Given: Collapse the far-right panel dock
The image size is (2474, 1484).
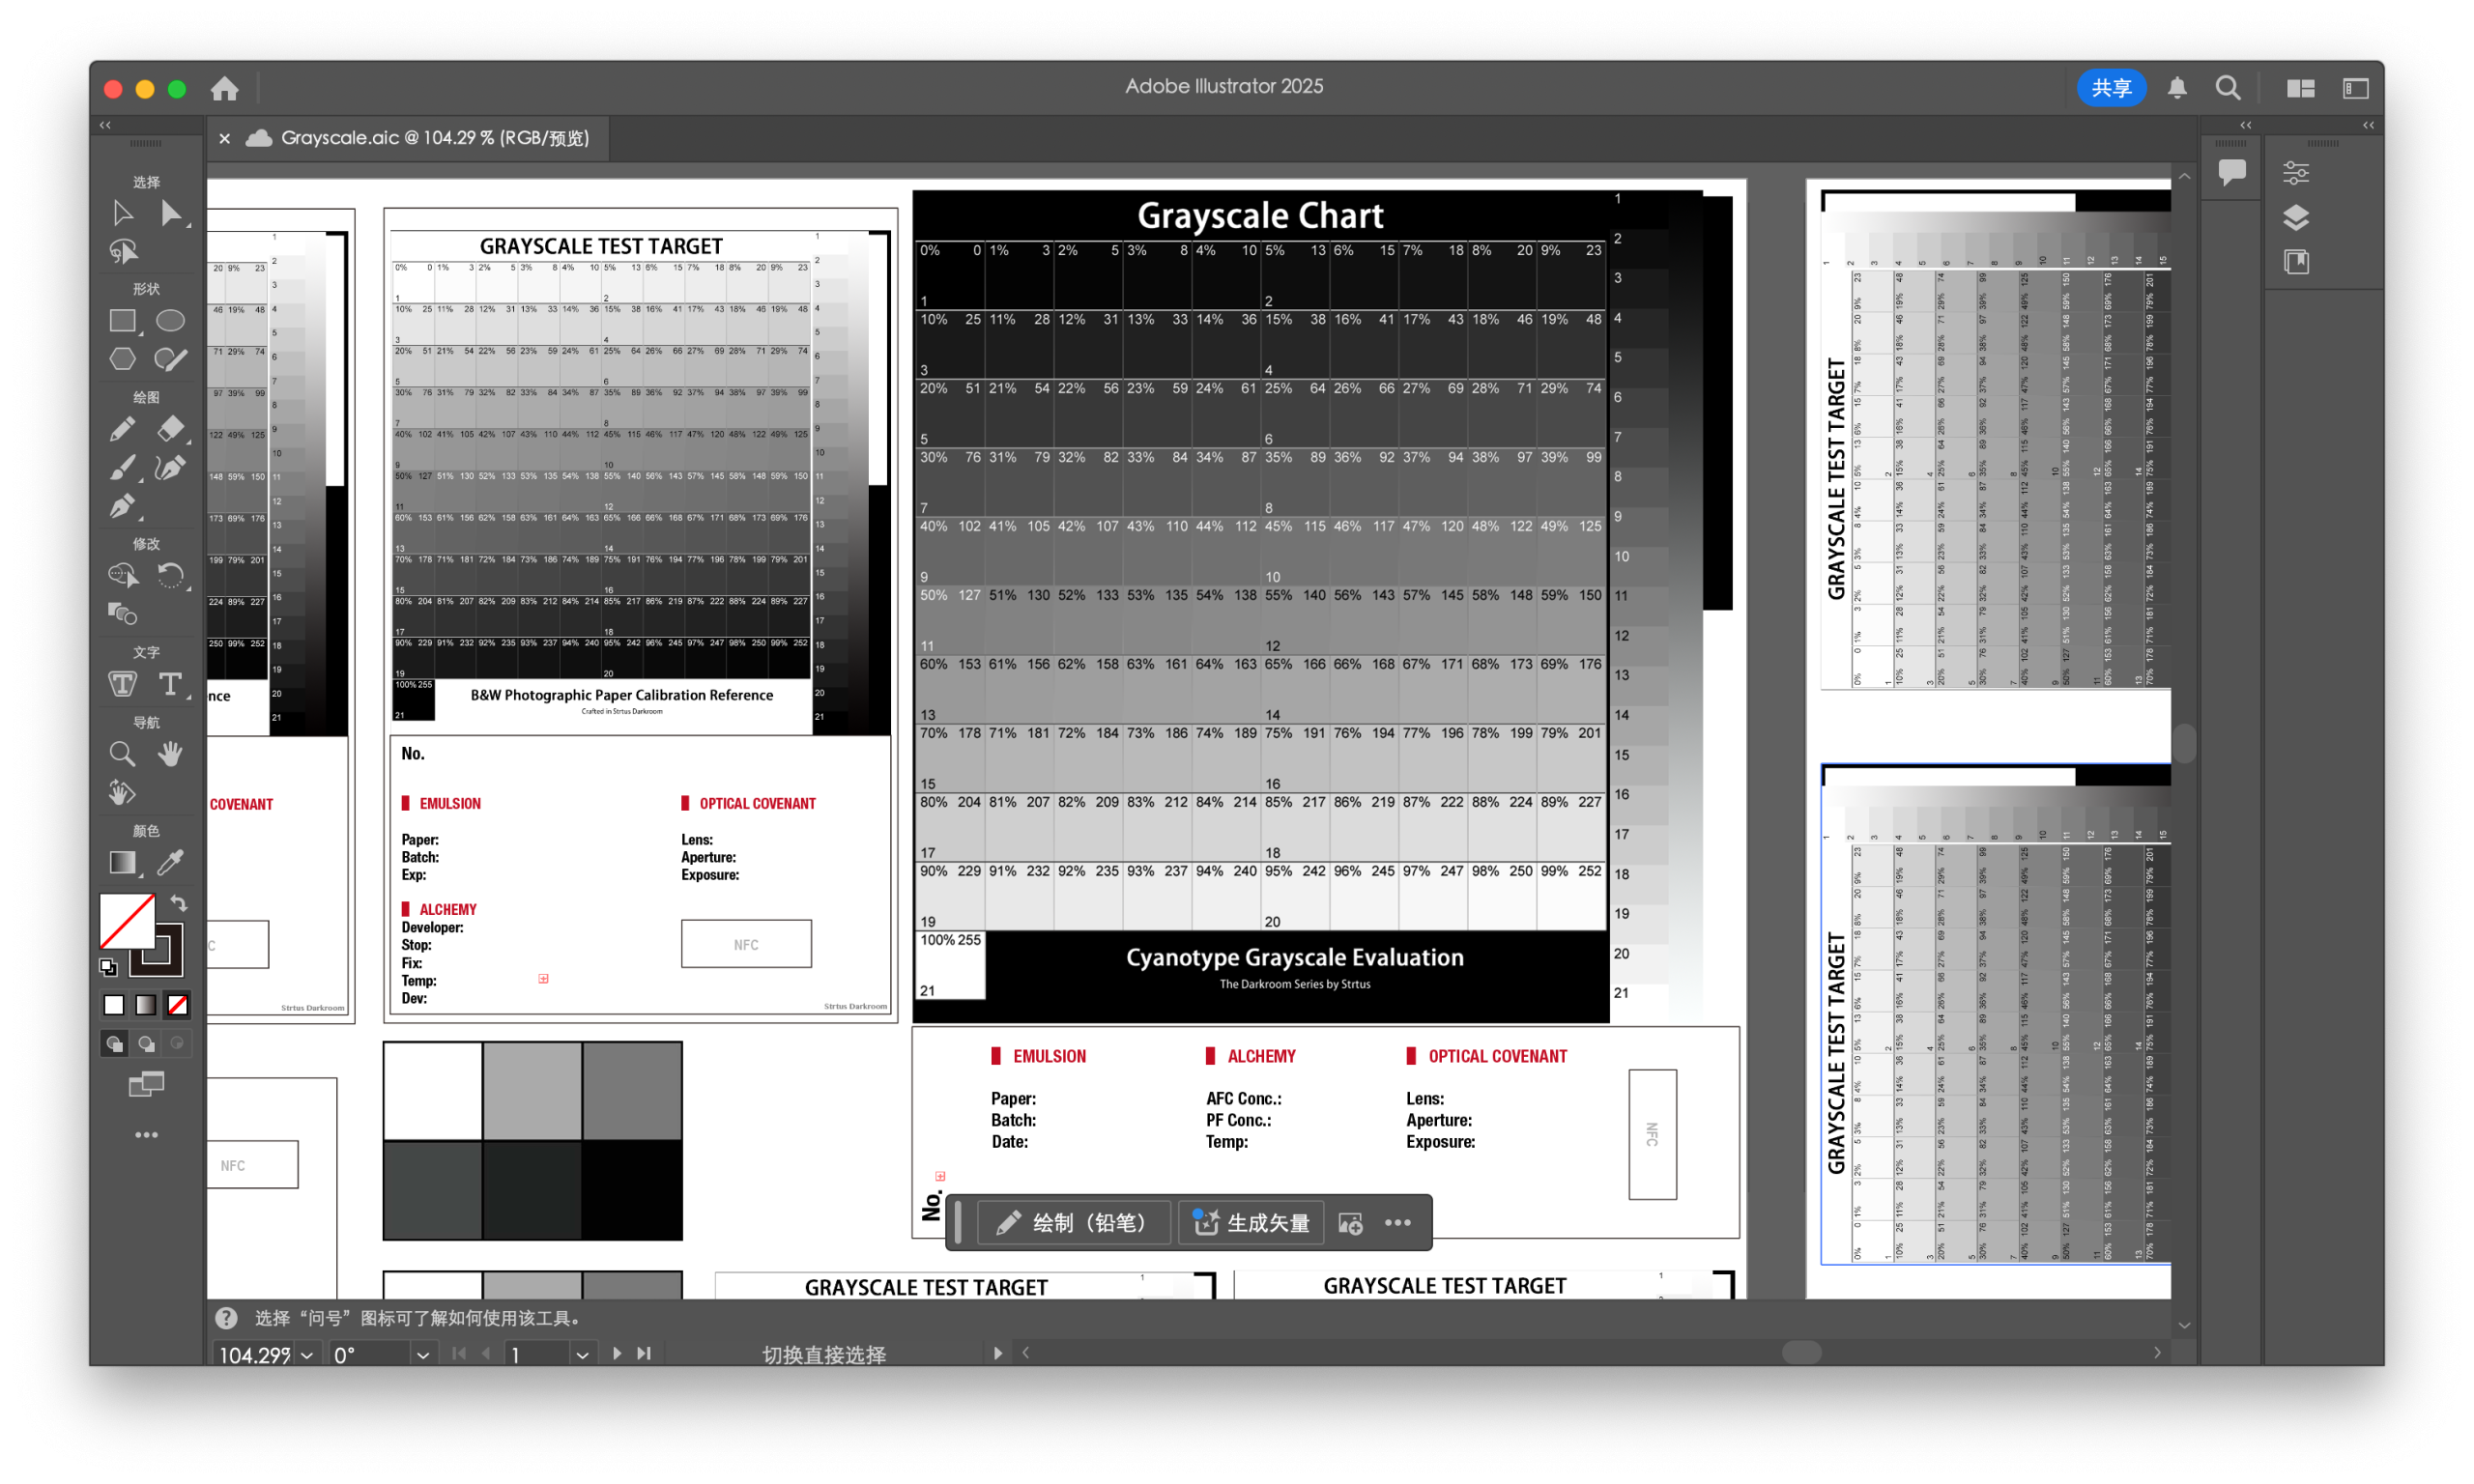Looking at the screenshot, I should point(2368,125).
